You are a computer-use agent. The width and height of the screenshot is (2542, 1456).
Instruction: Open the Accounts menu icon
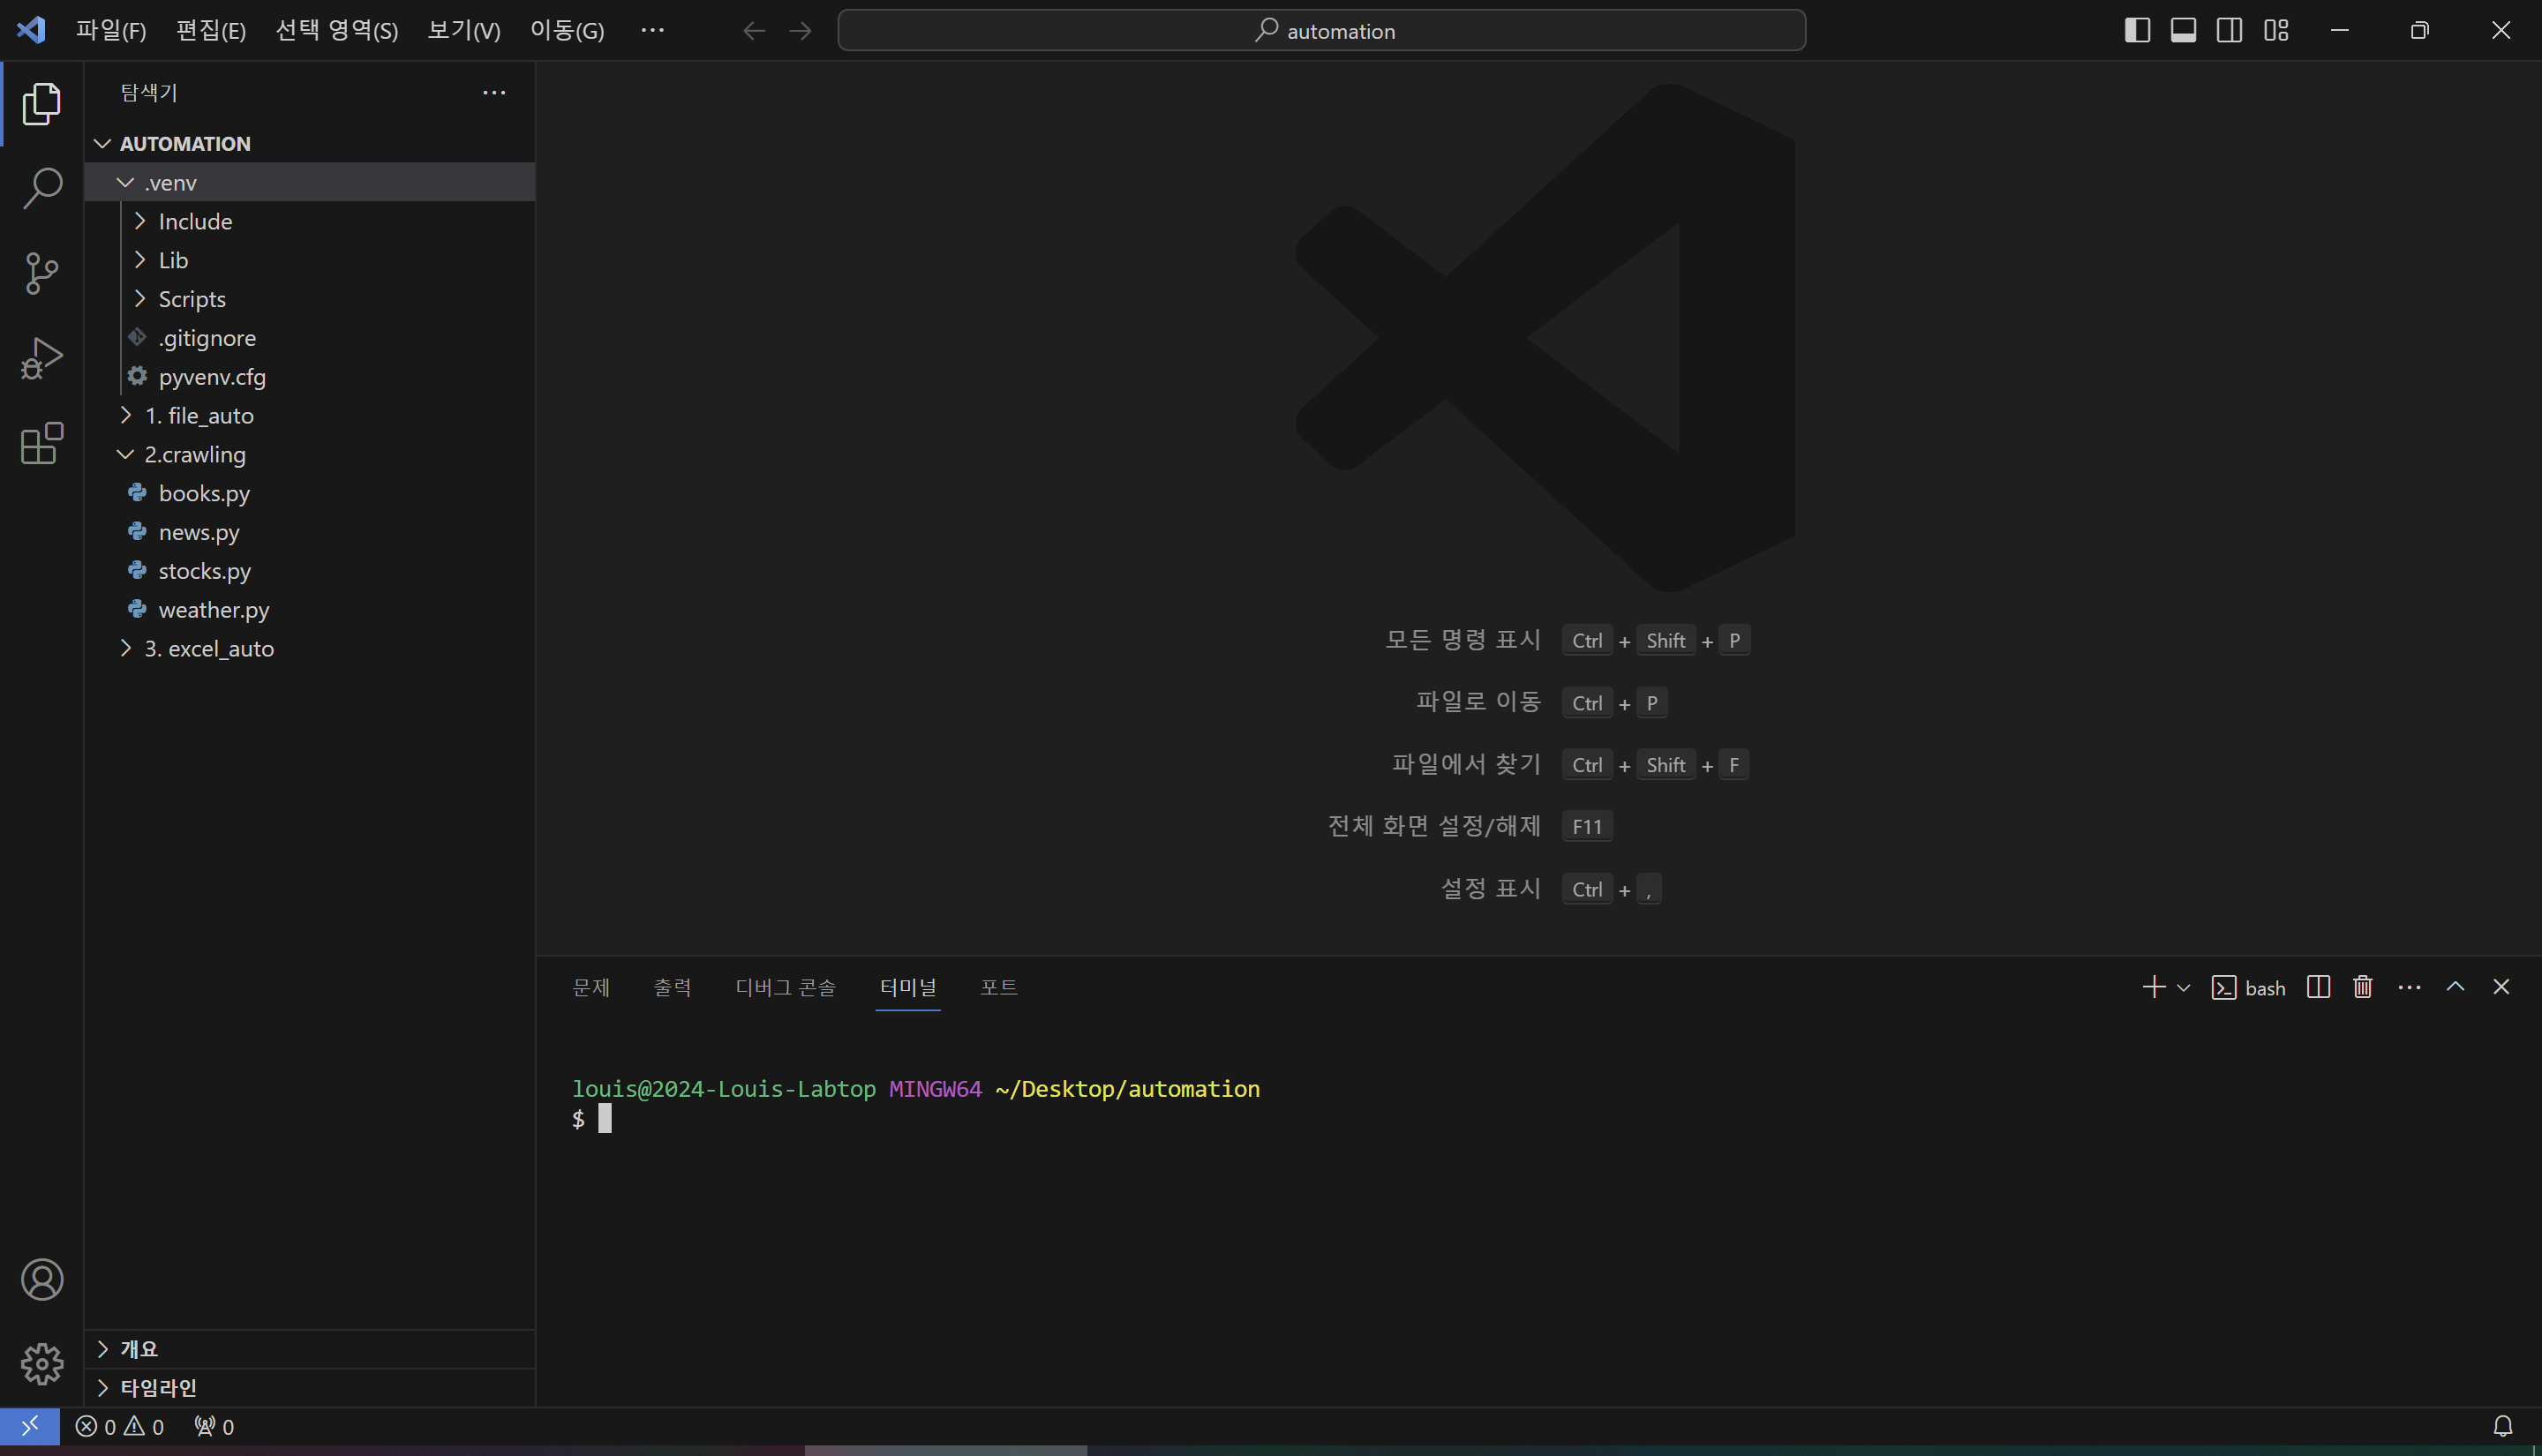click(x=41, y=1280)
